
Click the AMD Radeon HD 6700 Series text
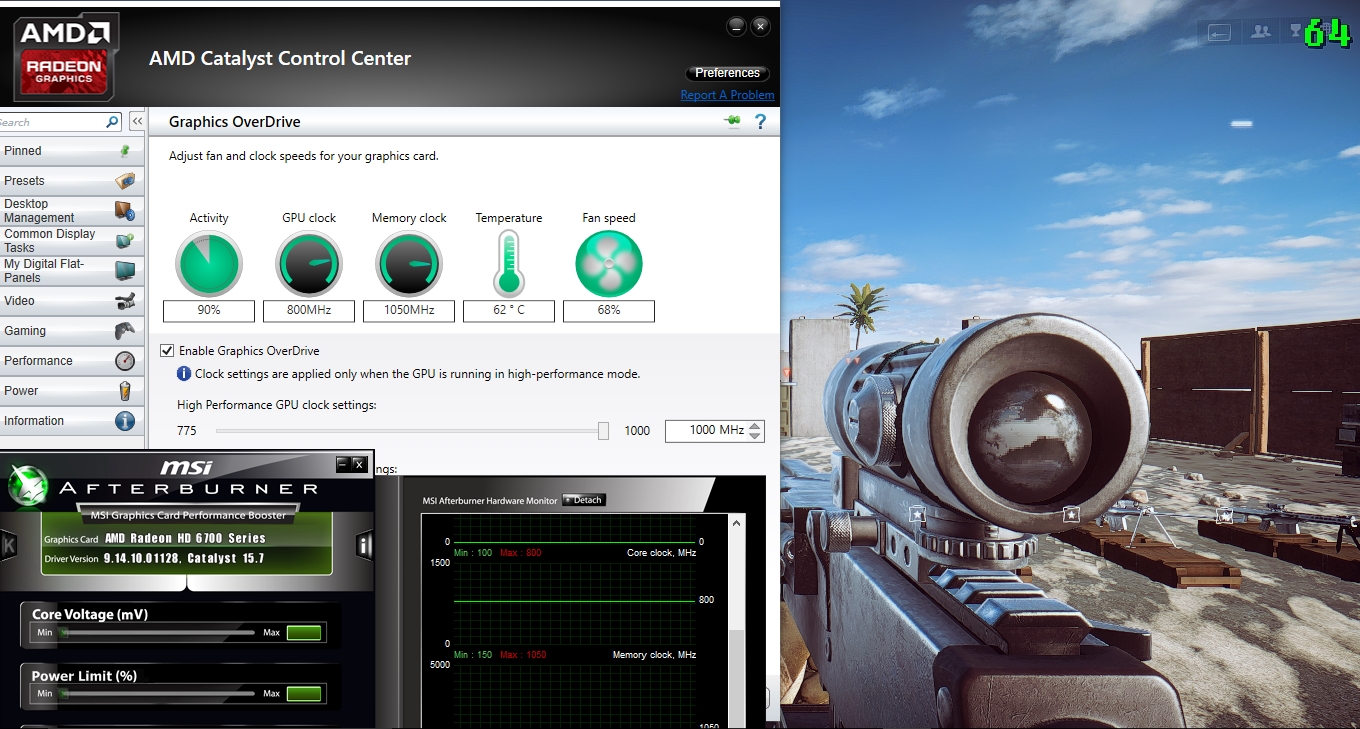[x=186, y=538]
